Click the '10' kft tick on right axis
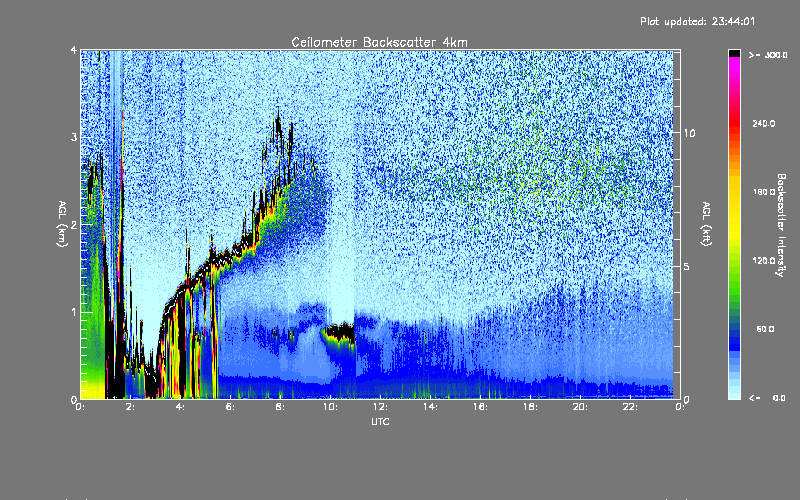Screen dimensions: 800x500 [689, 133]
